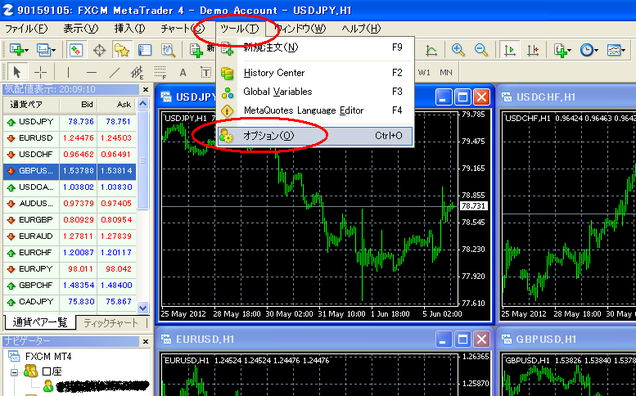Screen dimensions: 636x396
Task: Open the new chart dropdown arrow
Action: [27, 51]
